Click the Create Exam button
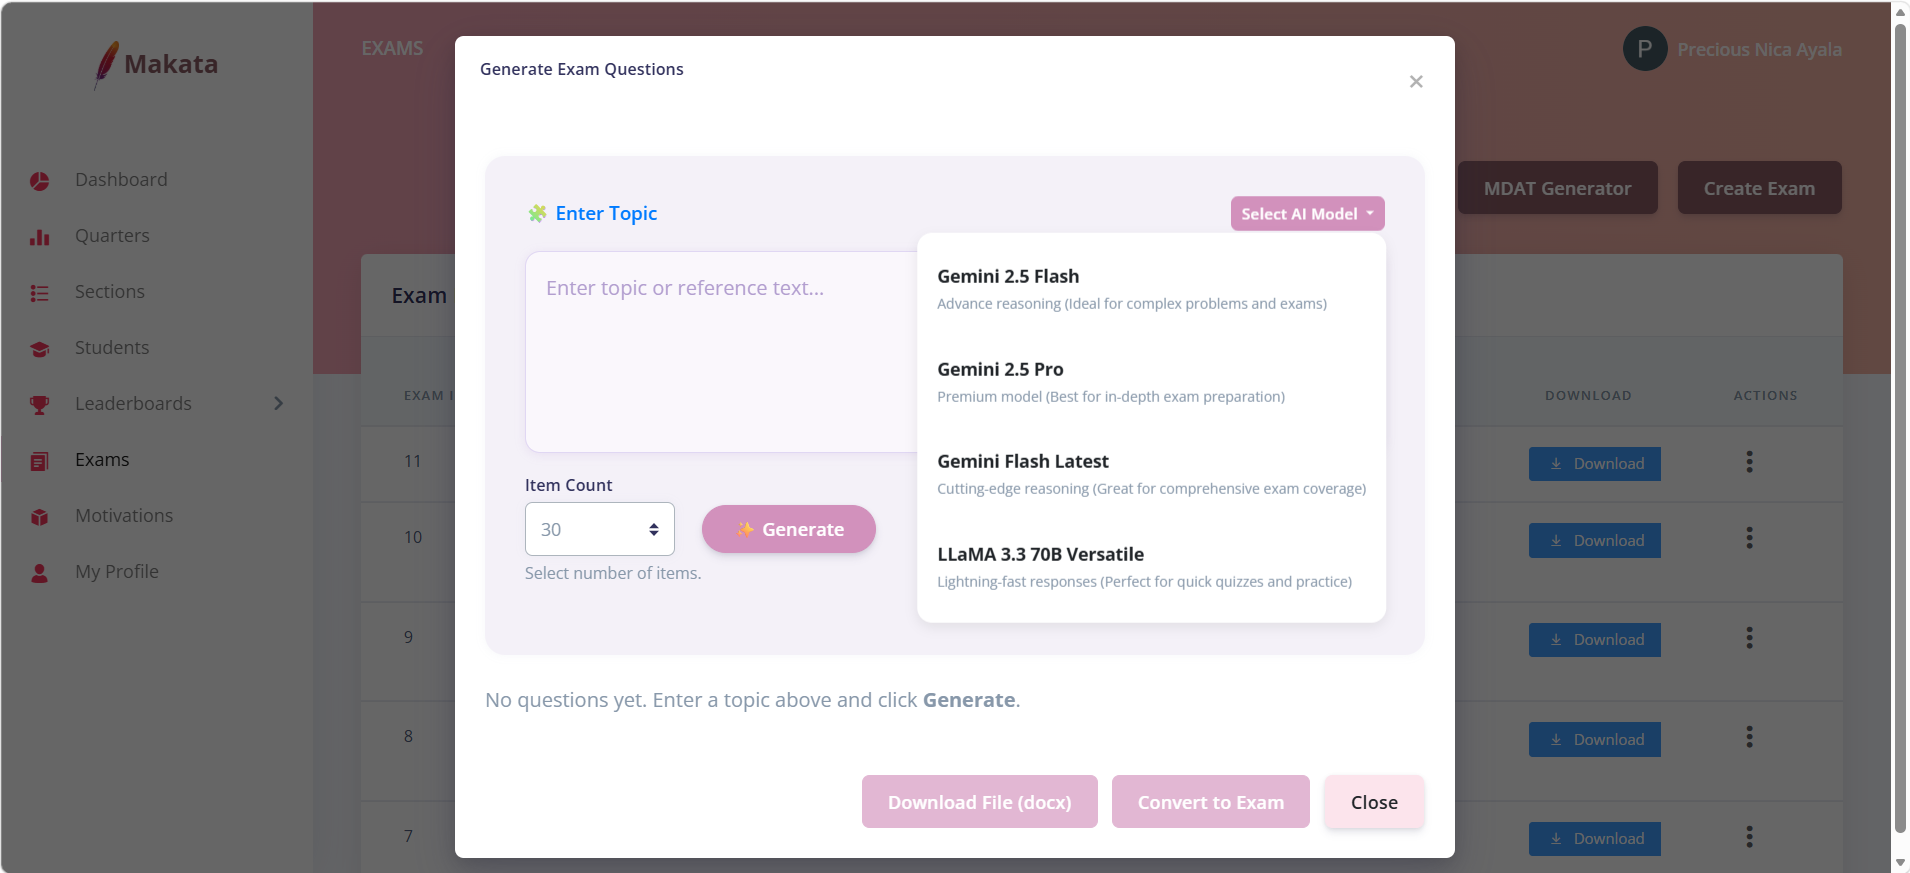Viewport: 1910px width, 873px height. tap(1759, 188)
